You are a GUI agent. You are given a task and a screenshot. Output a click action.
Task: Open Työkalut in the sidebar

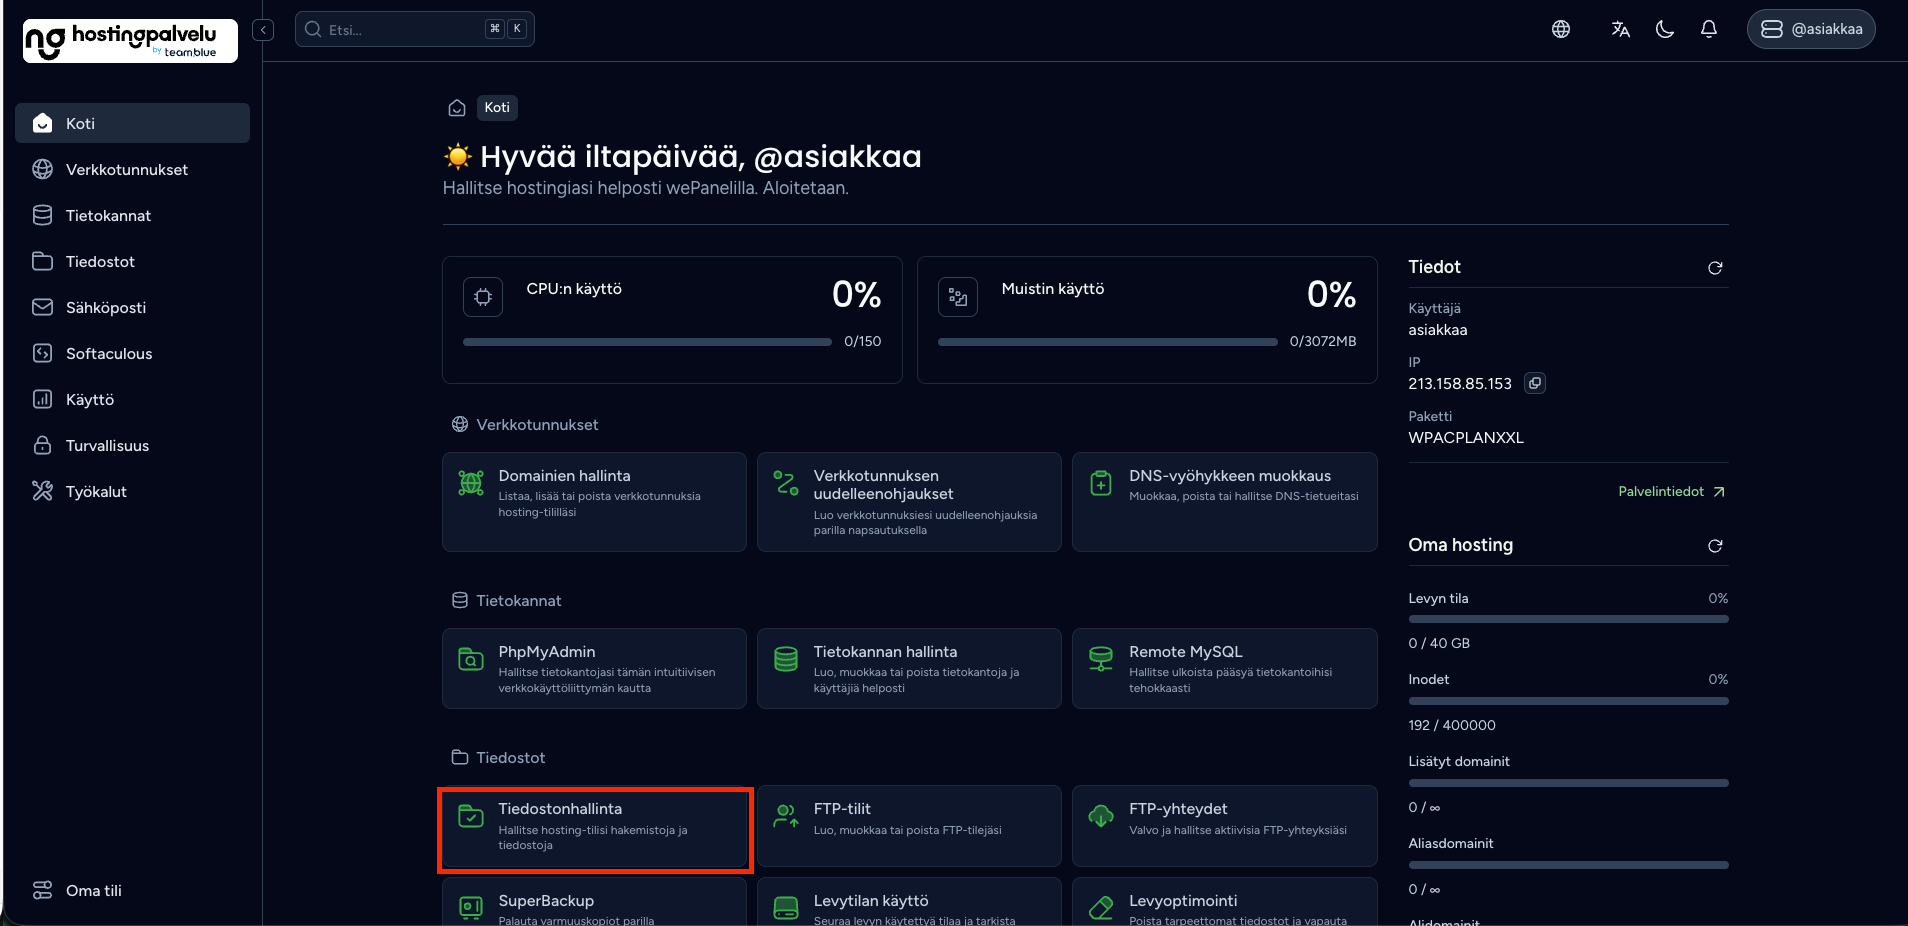pyautogui.click(x=132, y=491)
